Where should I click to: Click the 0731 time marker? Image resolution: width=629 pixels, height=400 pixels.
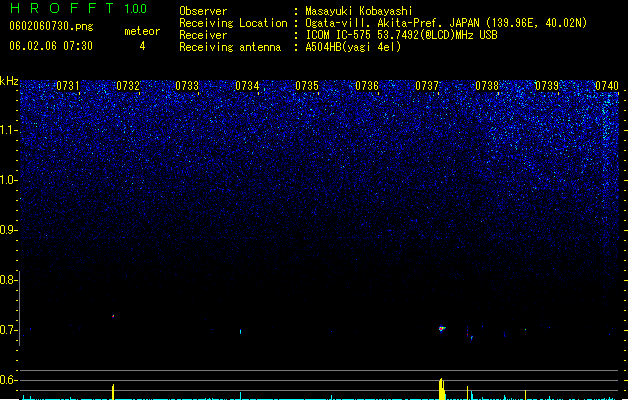(x=68, y=86)
